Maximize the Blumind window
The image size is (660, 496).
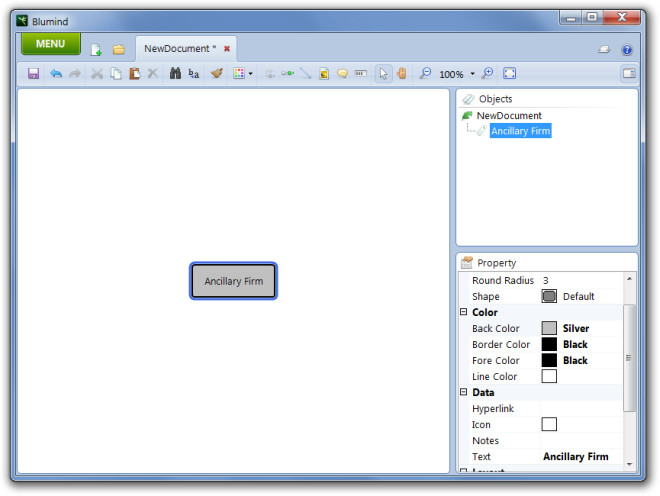tap(592, 17)
